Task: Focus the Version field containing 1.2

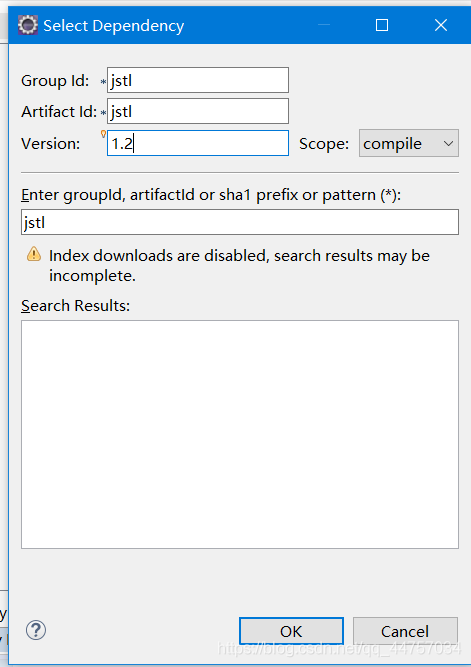Action: [x=198, y=143]
